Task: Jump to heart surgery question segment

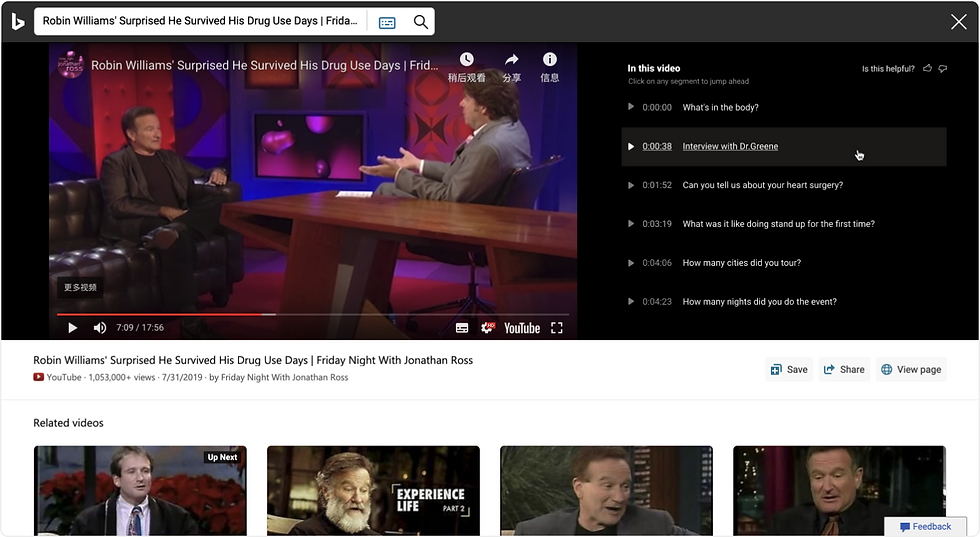Action: pyautogui.click(x=762, y=185)
